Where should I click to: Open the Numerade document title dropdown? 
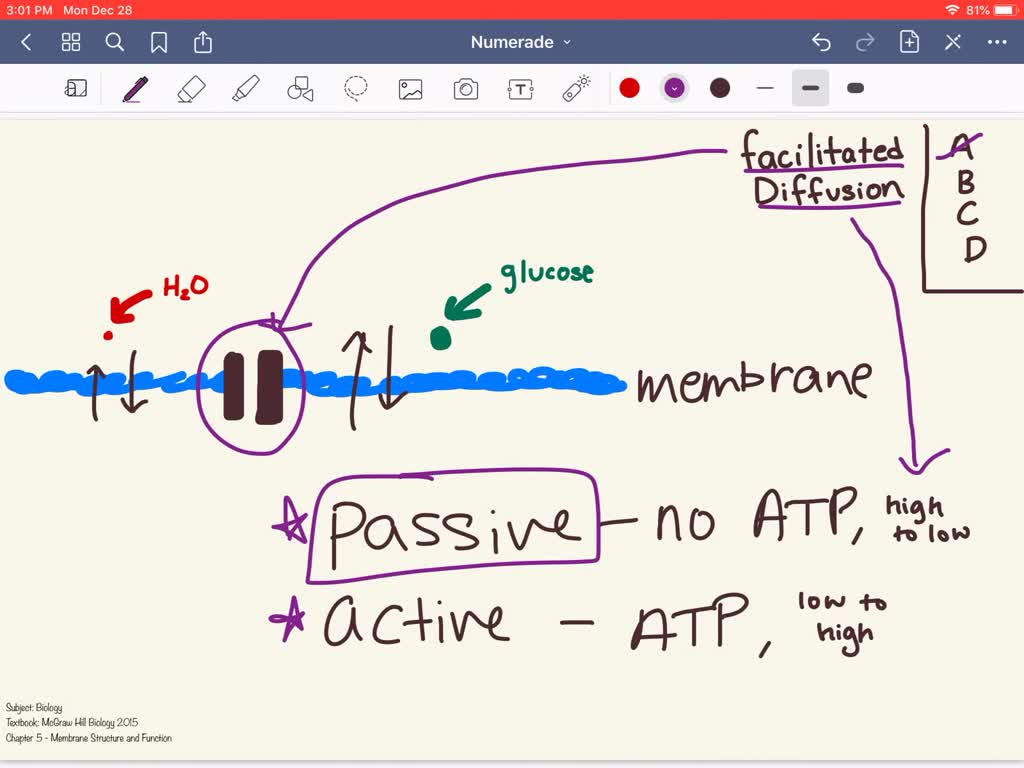(520, 42)
